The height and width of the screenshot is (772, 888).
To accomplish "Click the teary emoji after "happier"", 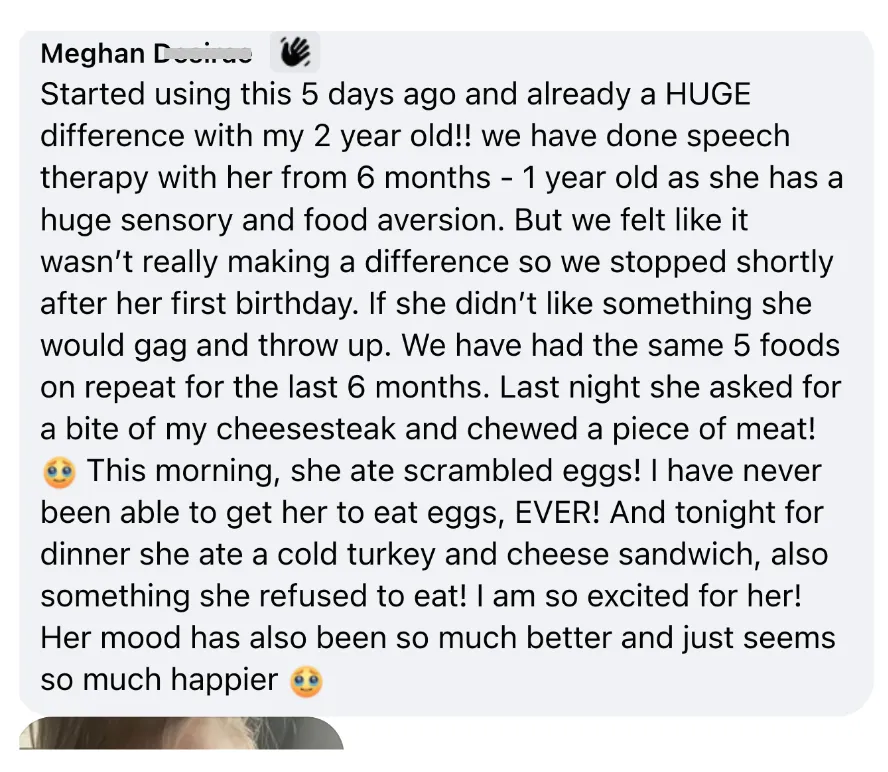I will coord(306,682).
